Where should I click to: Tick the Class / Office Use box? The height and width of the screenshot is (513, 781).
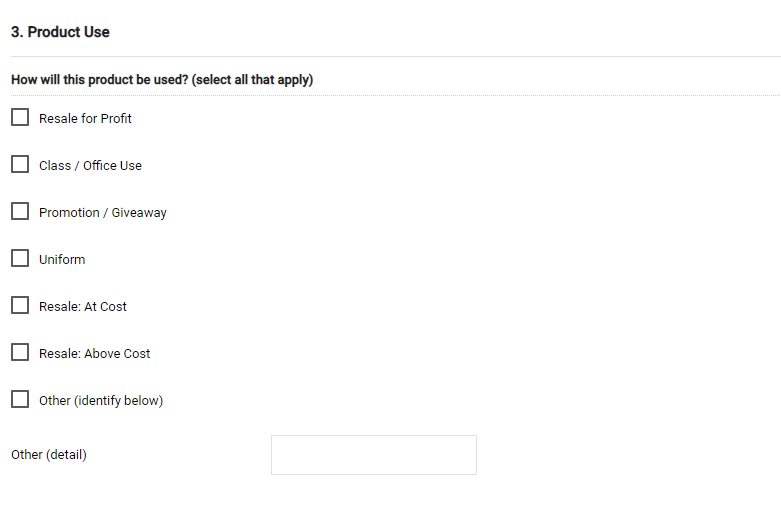[x=20, y=165]
